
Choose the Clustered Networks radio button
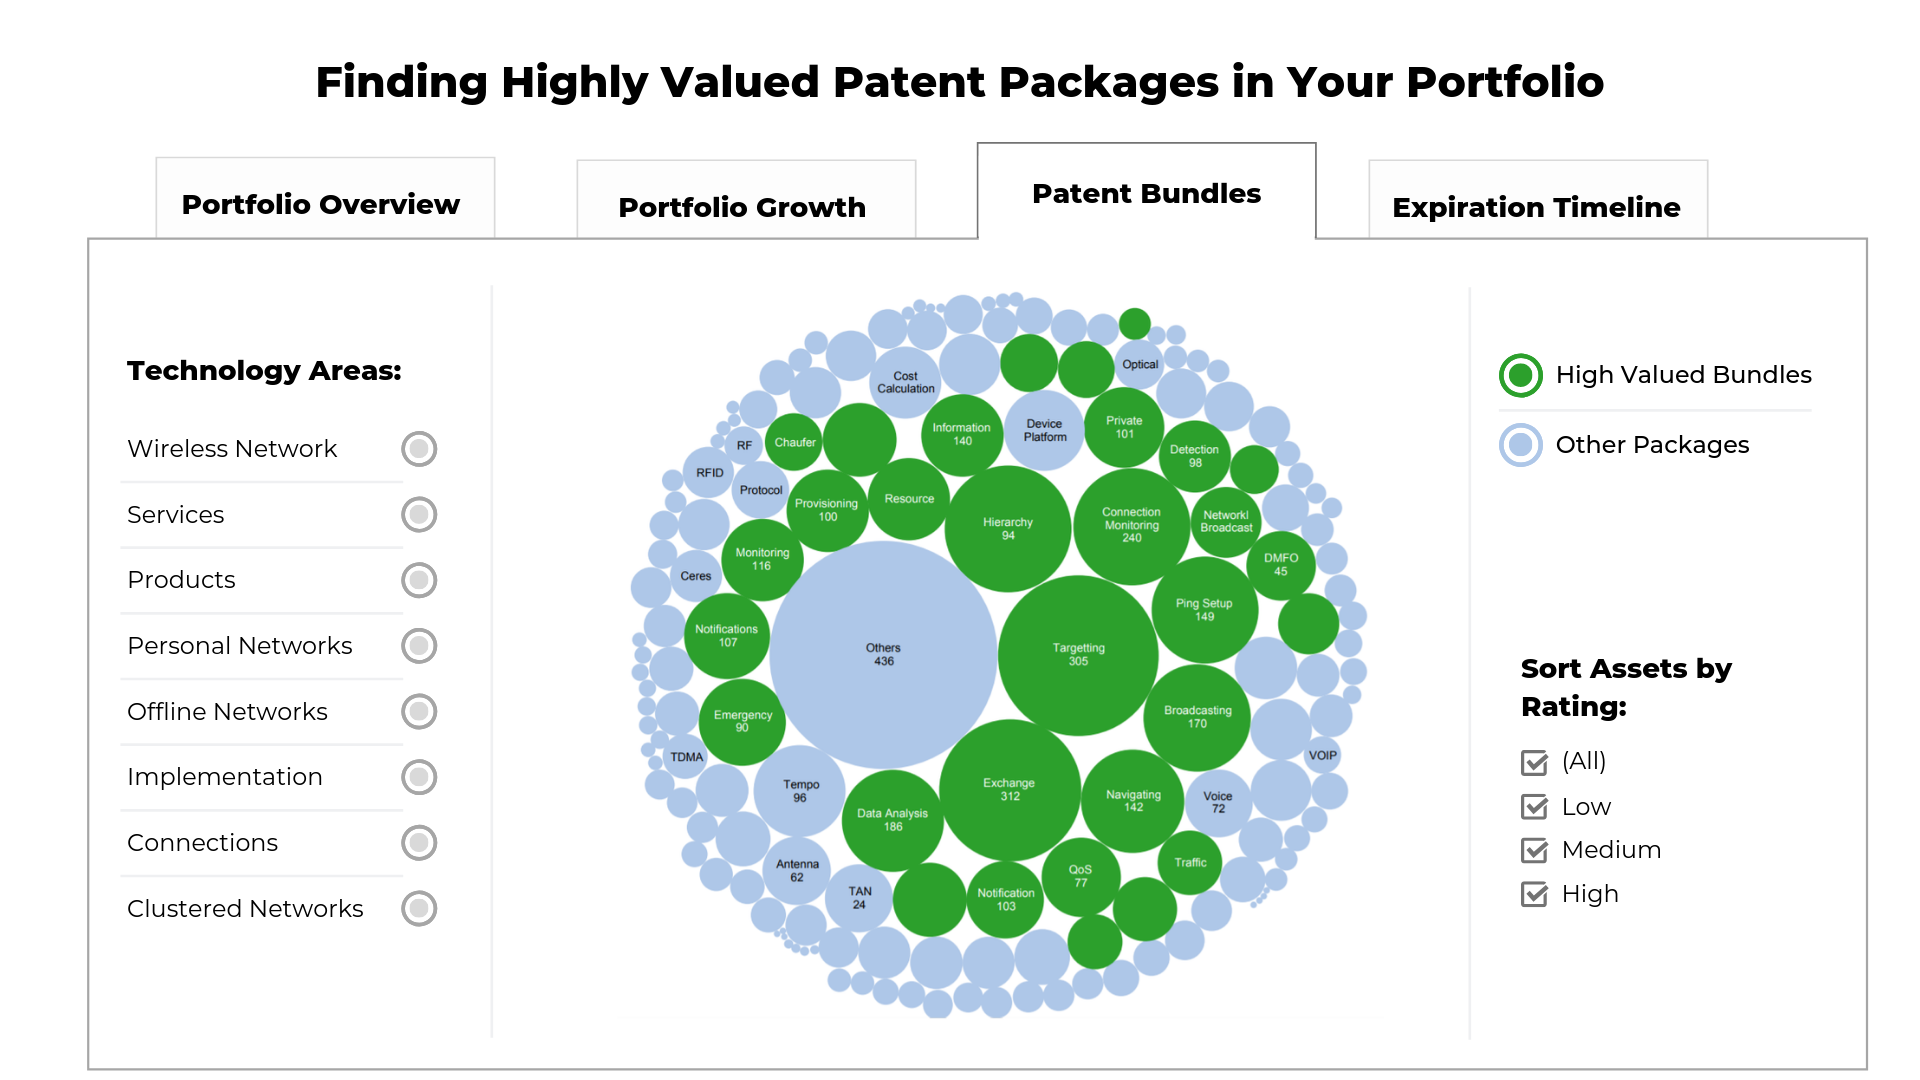(419, 909)
